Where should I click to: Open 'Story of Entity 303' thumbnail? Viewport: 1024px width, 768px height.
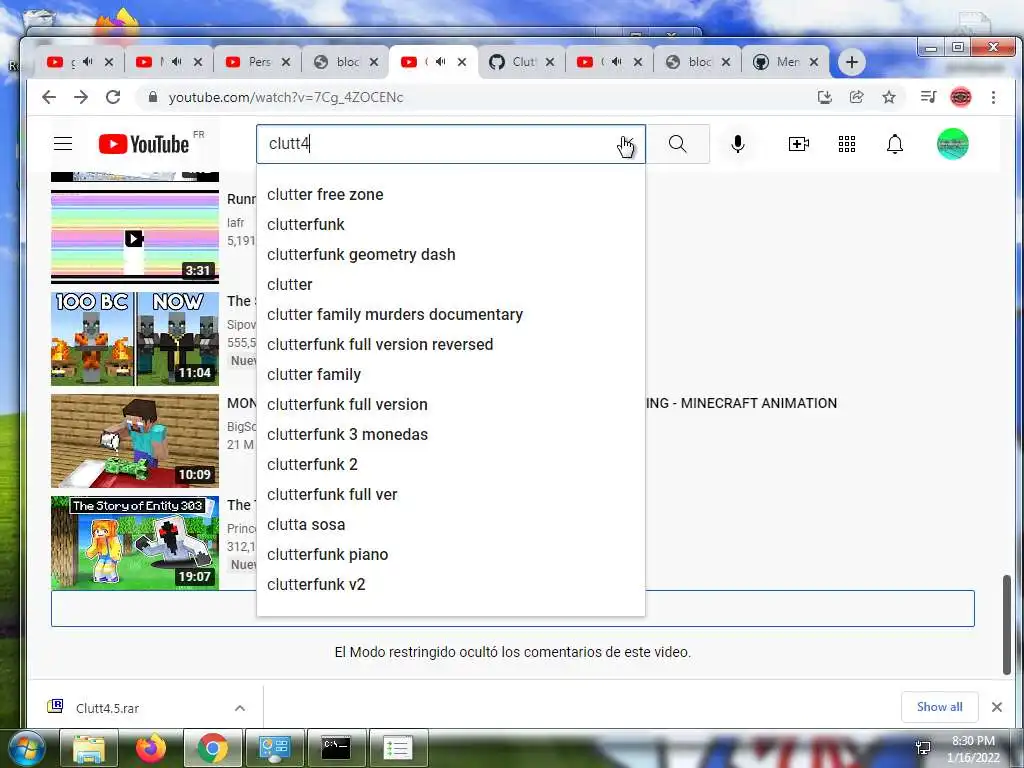point(135,543)
